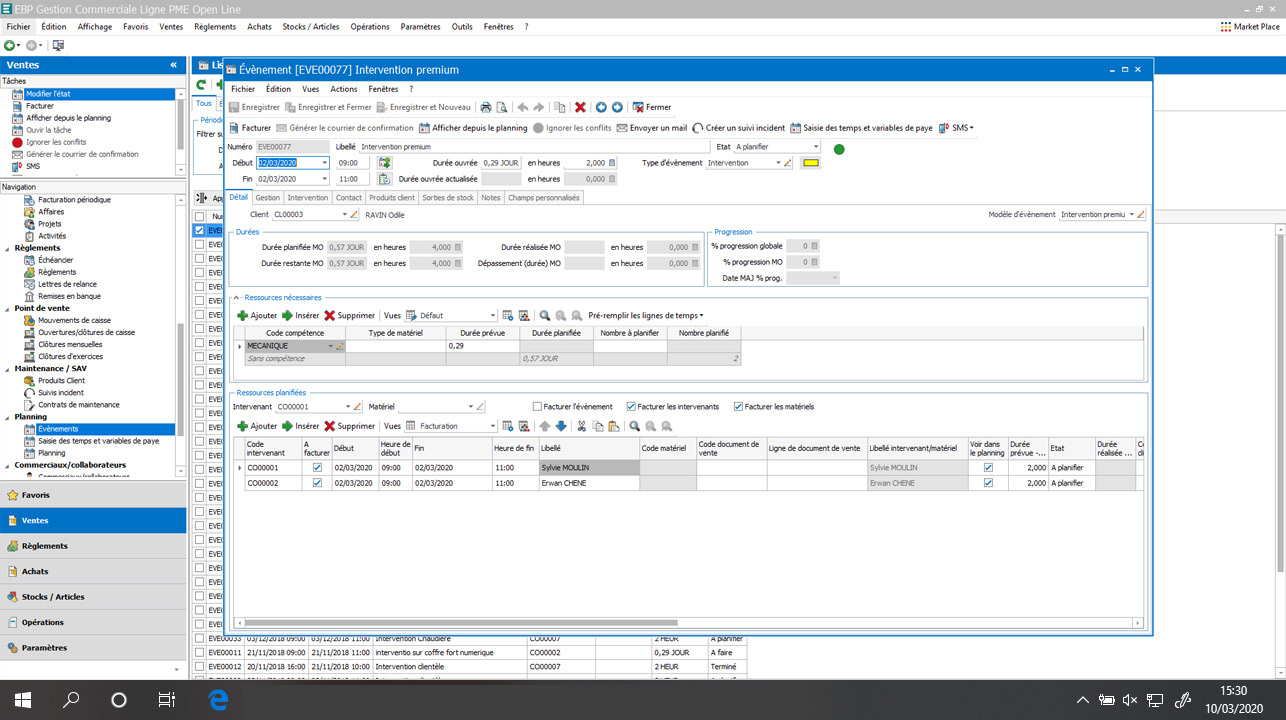The image size is (1286, 720).
Task: Click the Envoyer un mail envelope icon
Action: [622, 128]
